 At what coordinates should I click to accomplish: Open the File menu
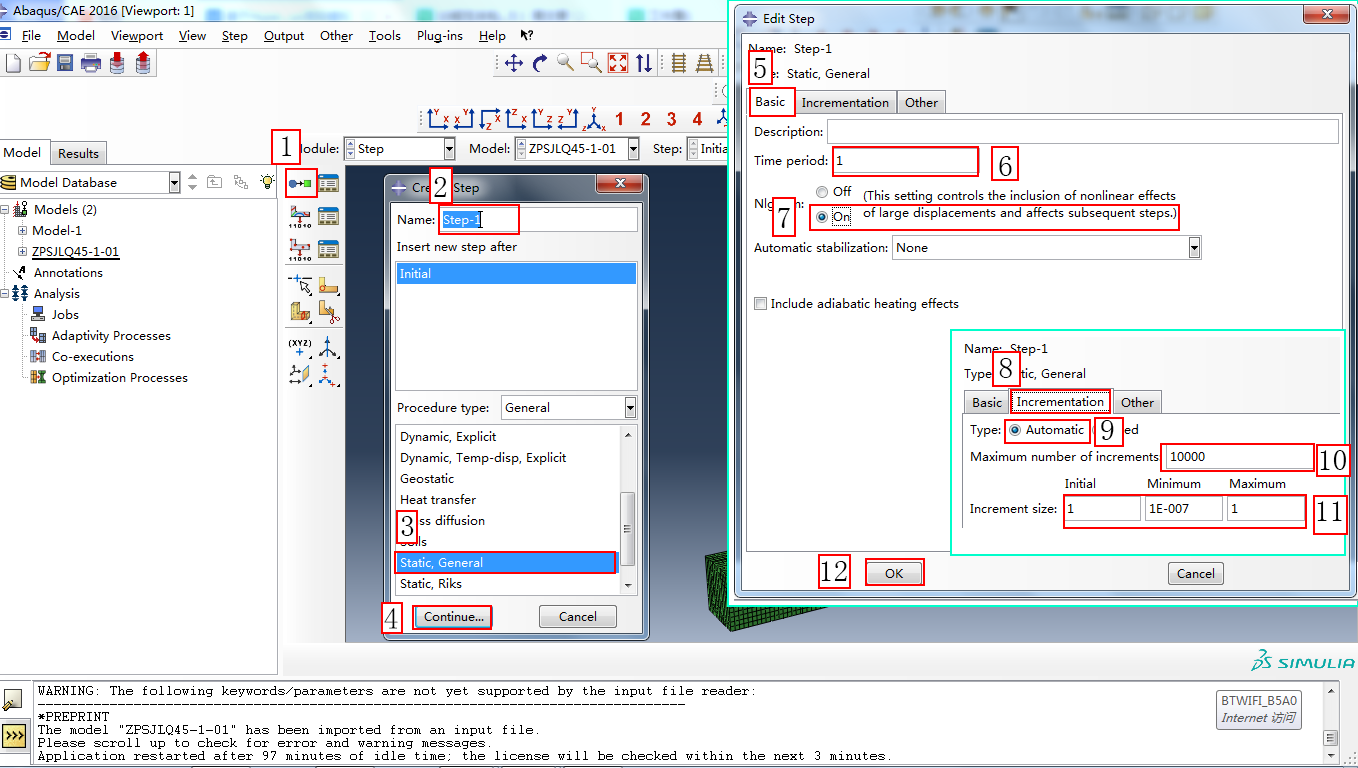coord(31,35)
